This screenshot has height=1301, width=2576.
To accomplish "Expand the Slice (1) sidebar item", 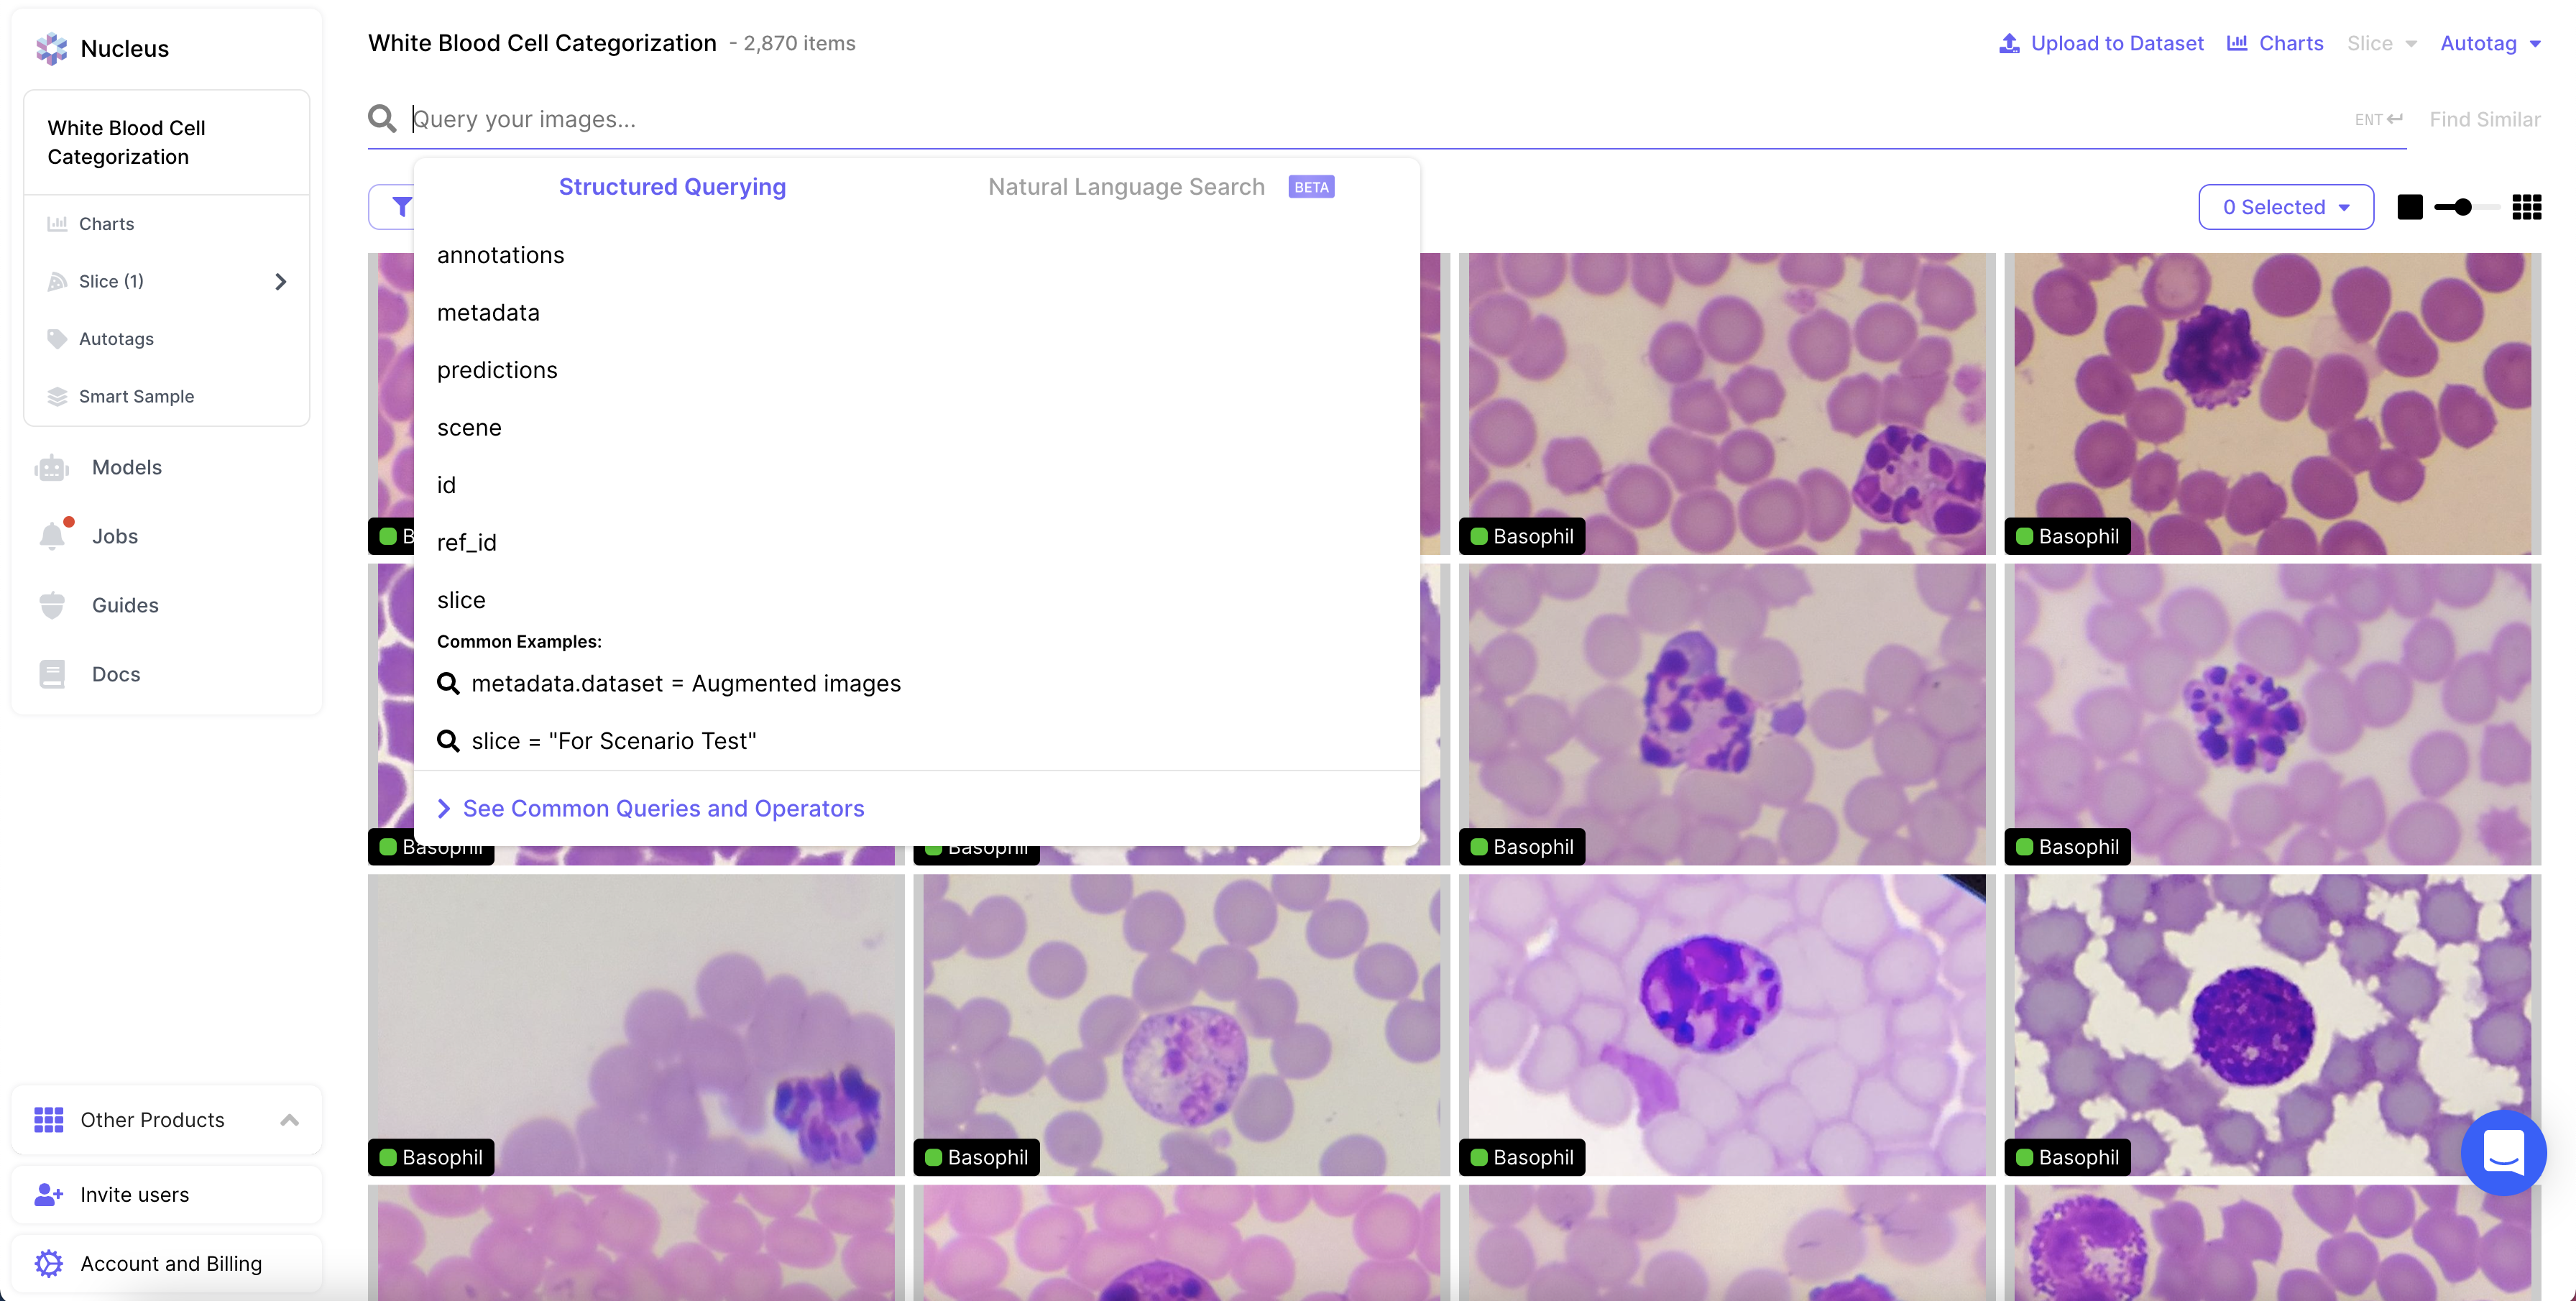I will click(280, 282).
